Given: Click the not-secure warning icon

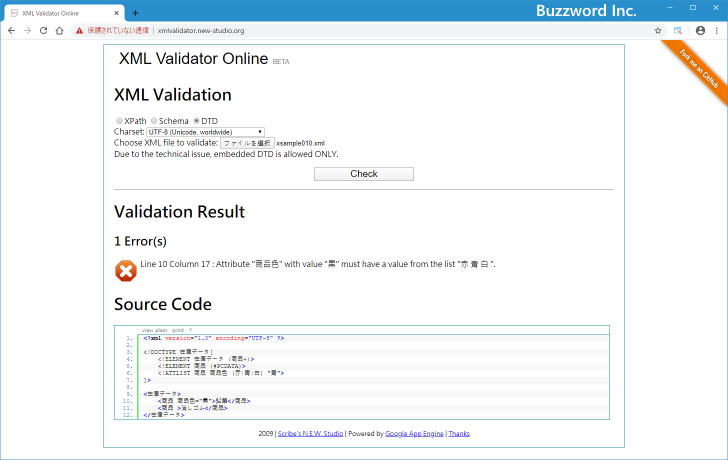Looking at the screenshot, I should [x=80, y=31].
